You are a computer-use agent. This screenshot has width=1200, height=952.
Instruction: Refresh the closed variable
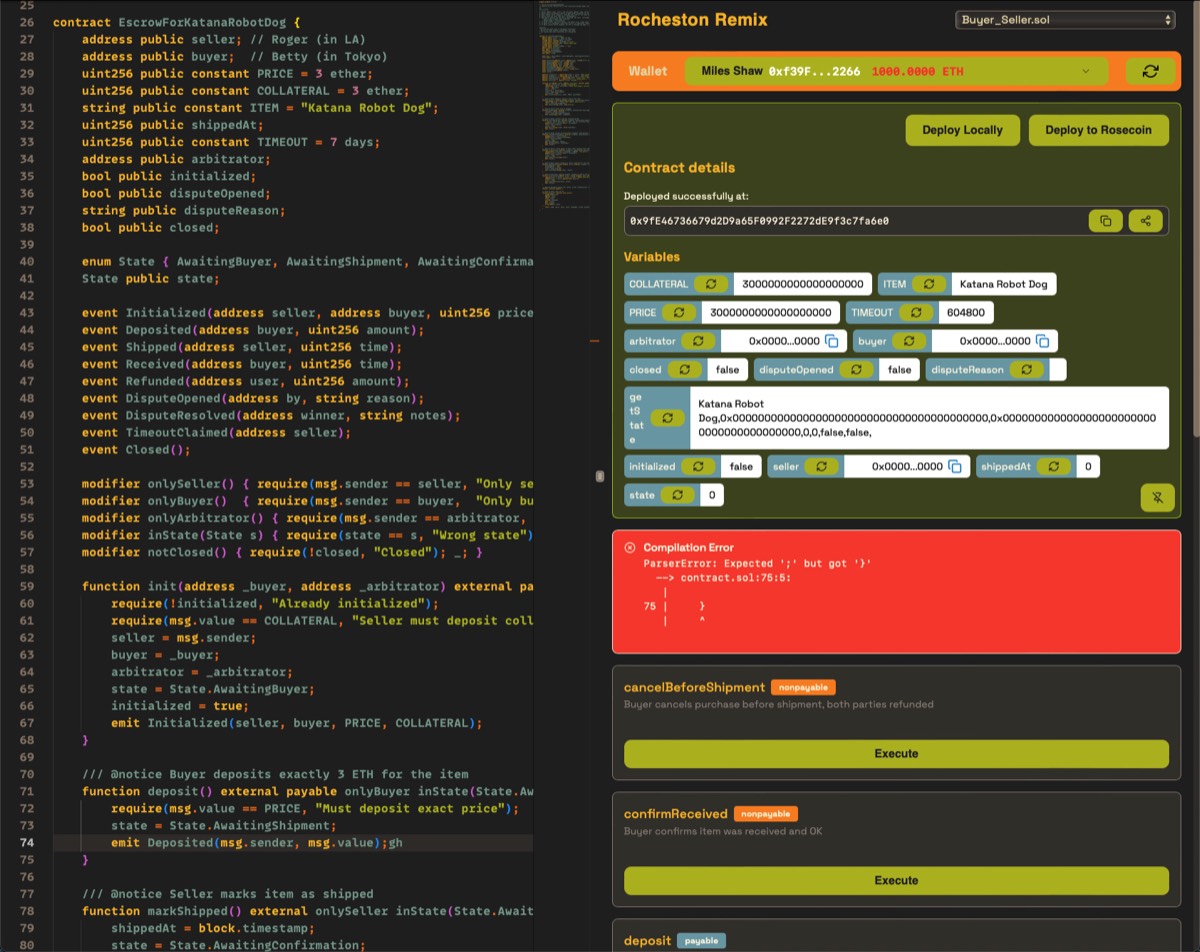coord(685,369)
